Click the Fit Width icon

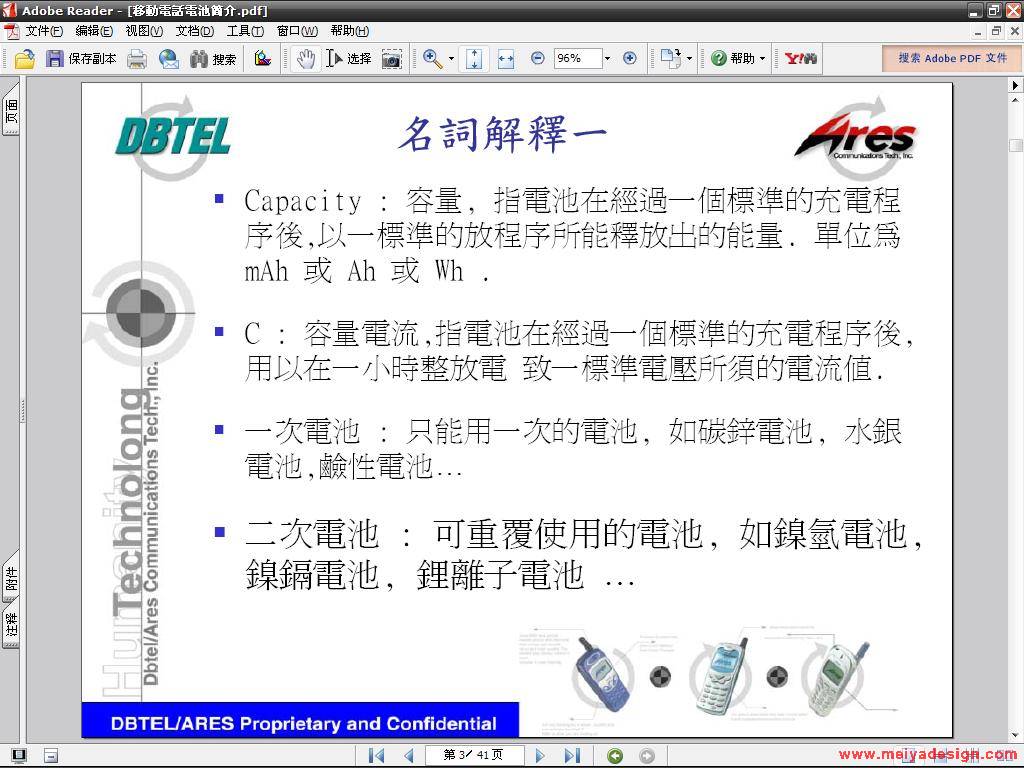(506, 59)
